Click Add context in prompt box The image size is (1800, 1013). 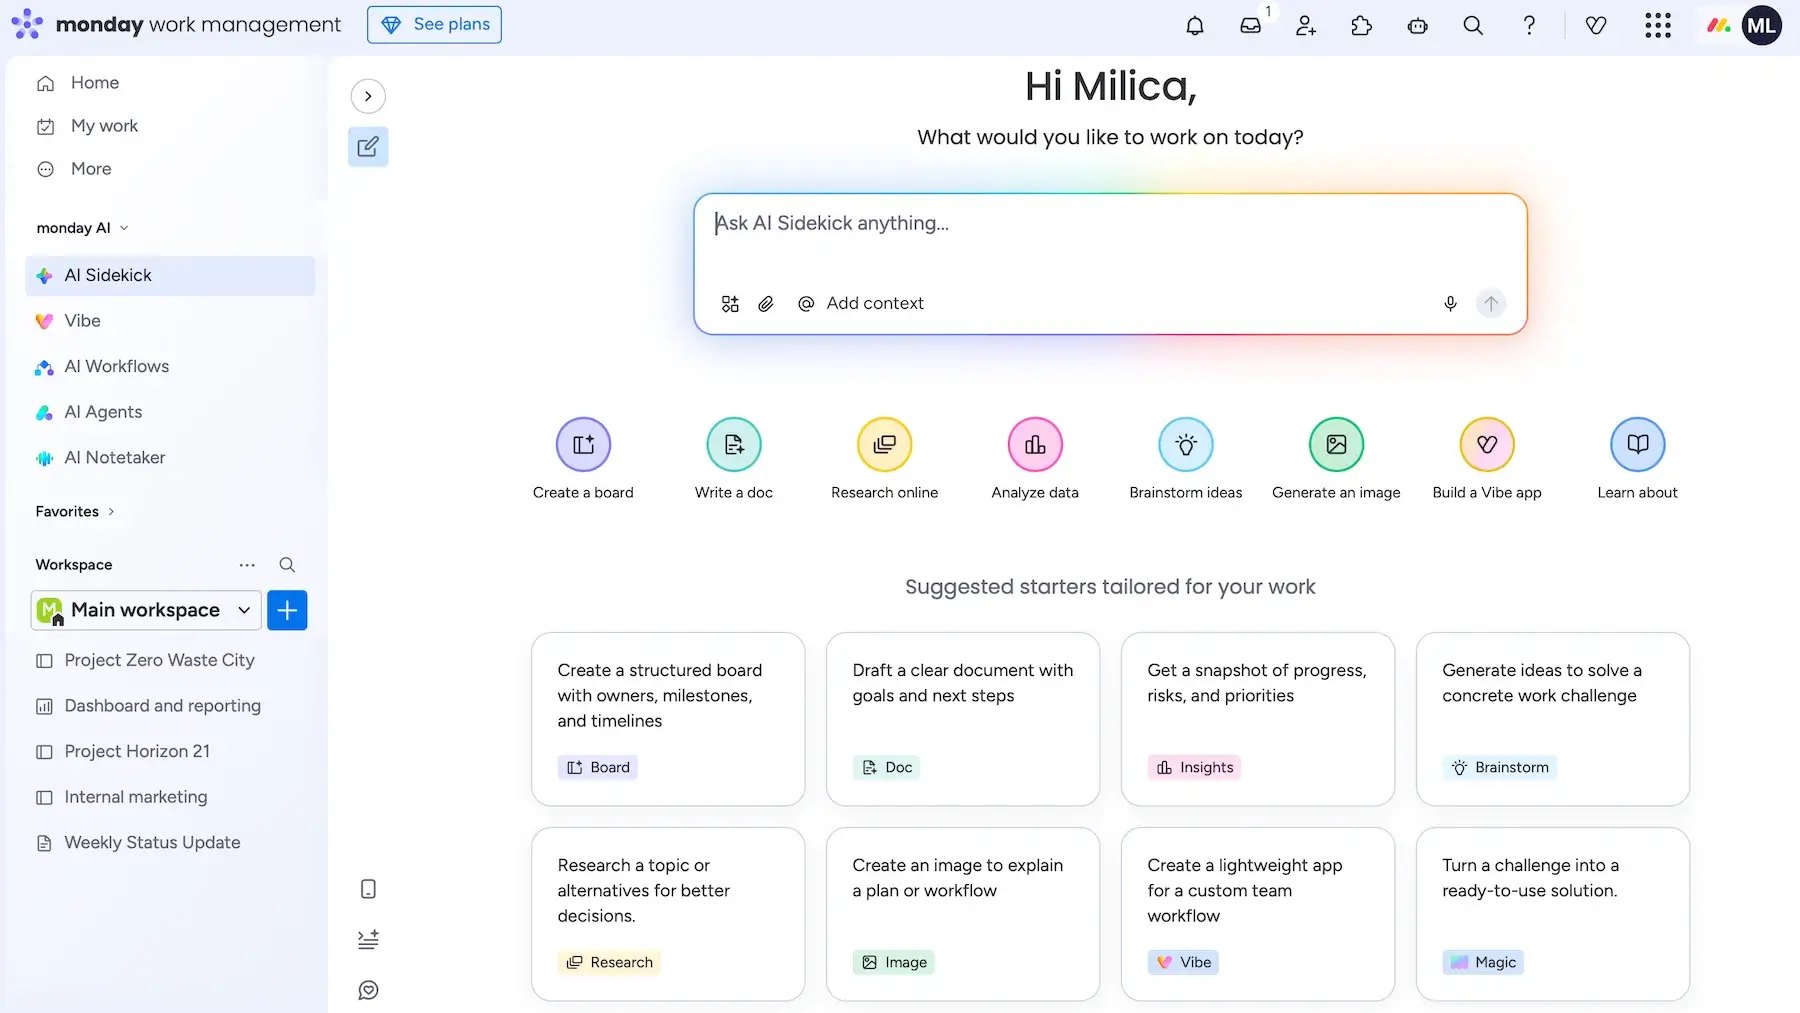coord(861,303)
